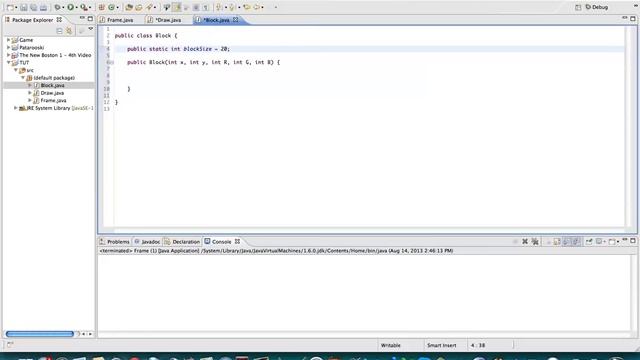The width and height of the screenshot is (640, 360).
Task: Expand The New Boston project node
Action: coord(9,55)
